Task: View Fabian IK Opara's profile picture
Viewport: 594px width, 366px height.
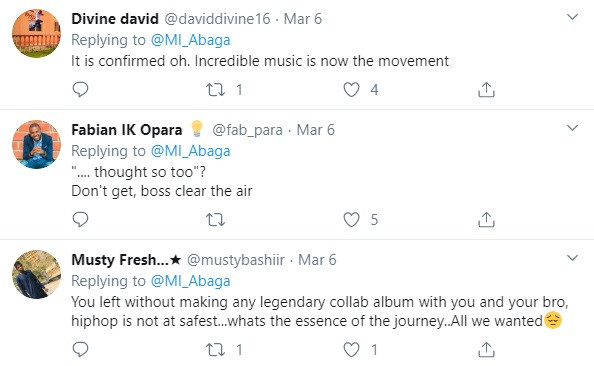Action: pyautogui.click(x=36, y=144)
